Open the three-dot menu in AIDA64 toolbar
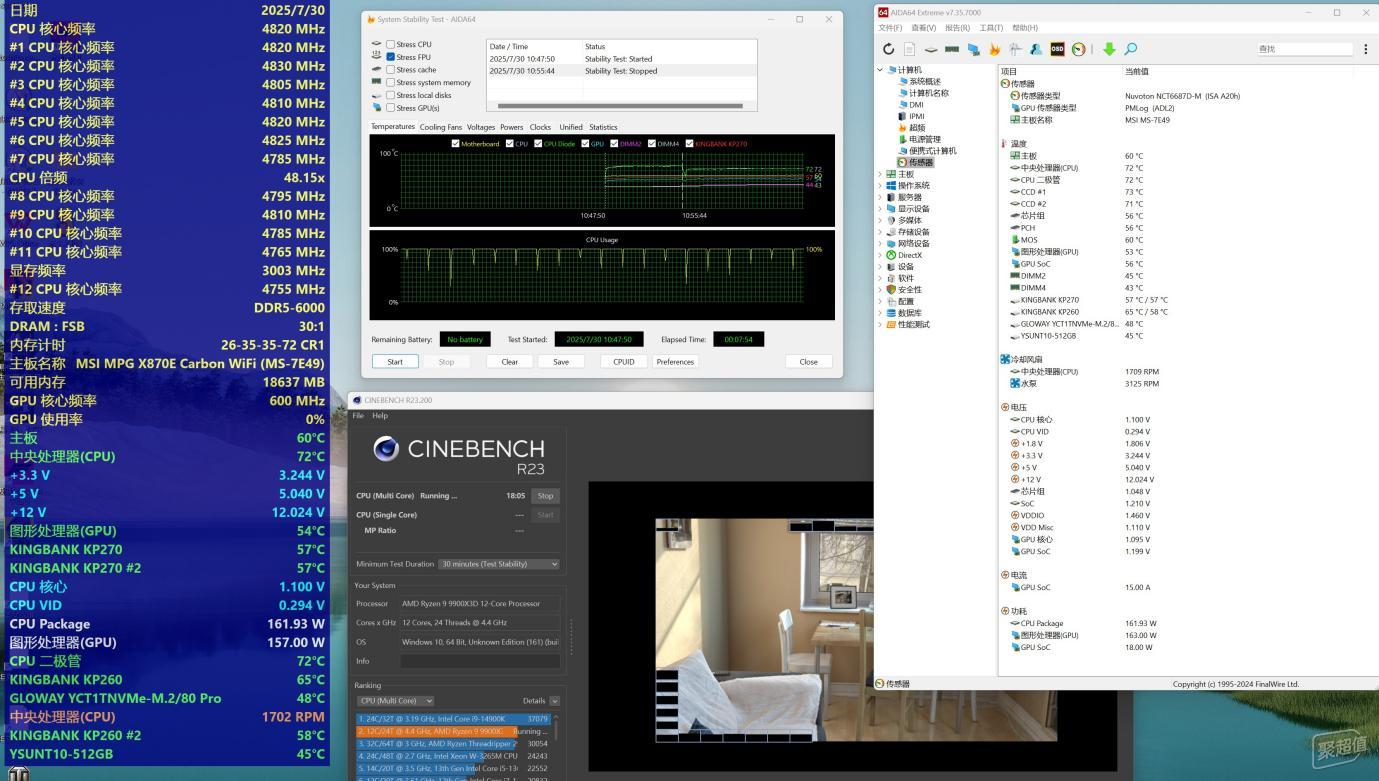The height and width of the screenshot is (781, 1379). click(1366, 49)
